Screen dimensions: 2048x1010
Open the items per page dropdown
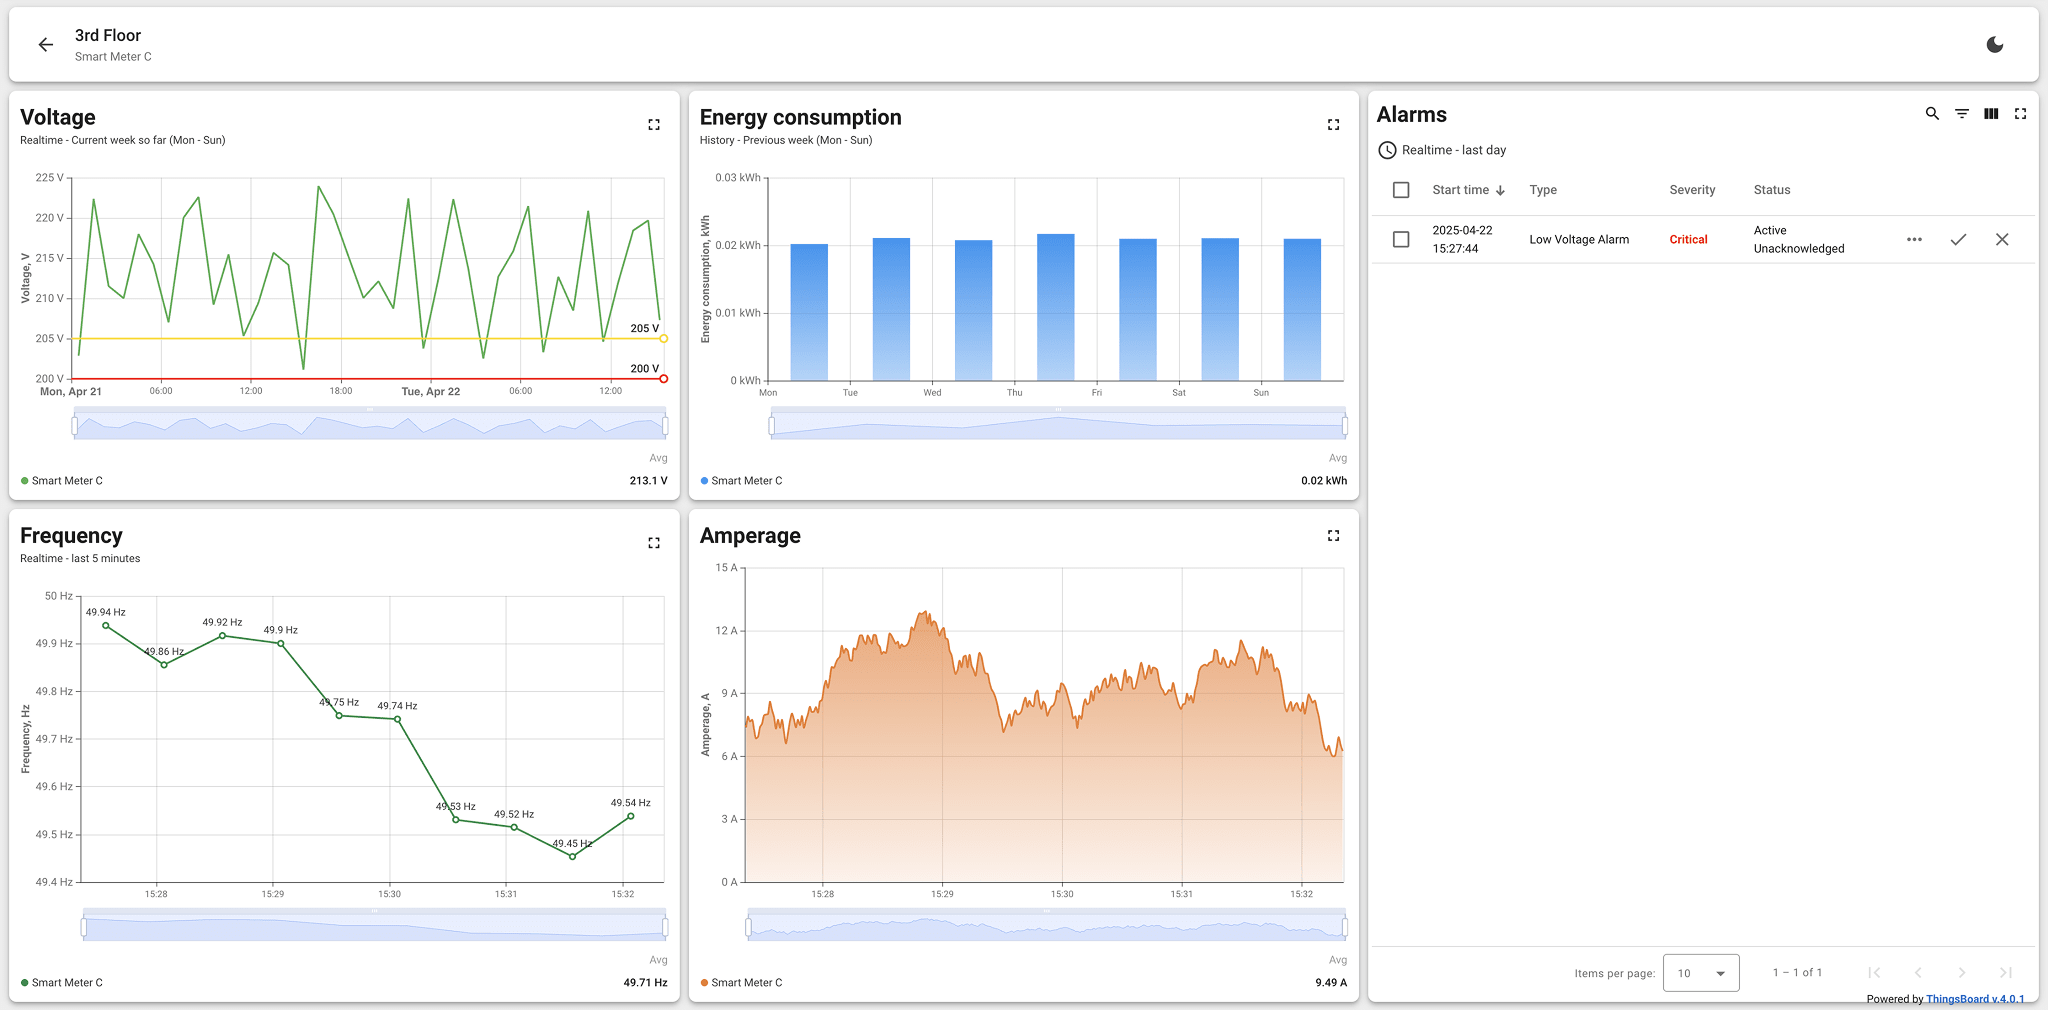(1701, 973)
